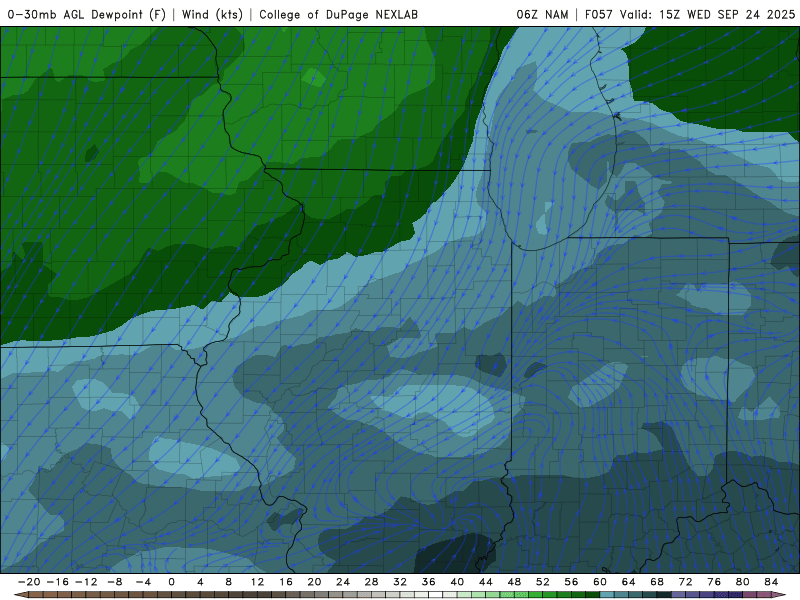Click the -8 legend value

point(114,582)
